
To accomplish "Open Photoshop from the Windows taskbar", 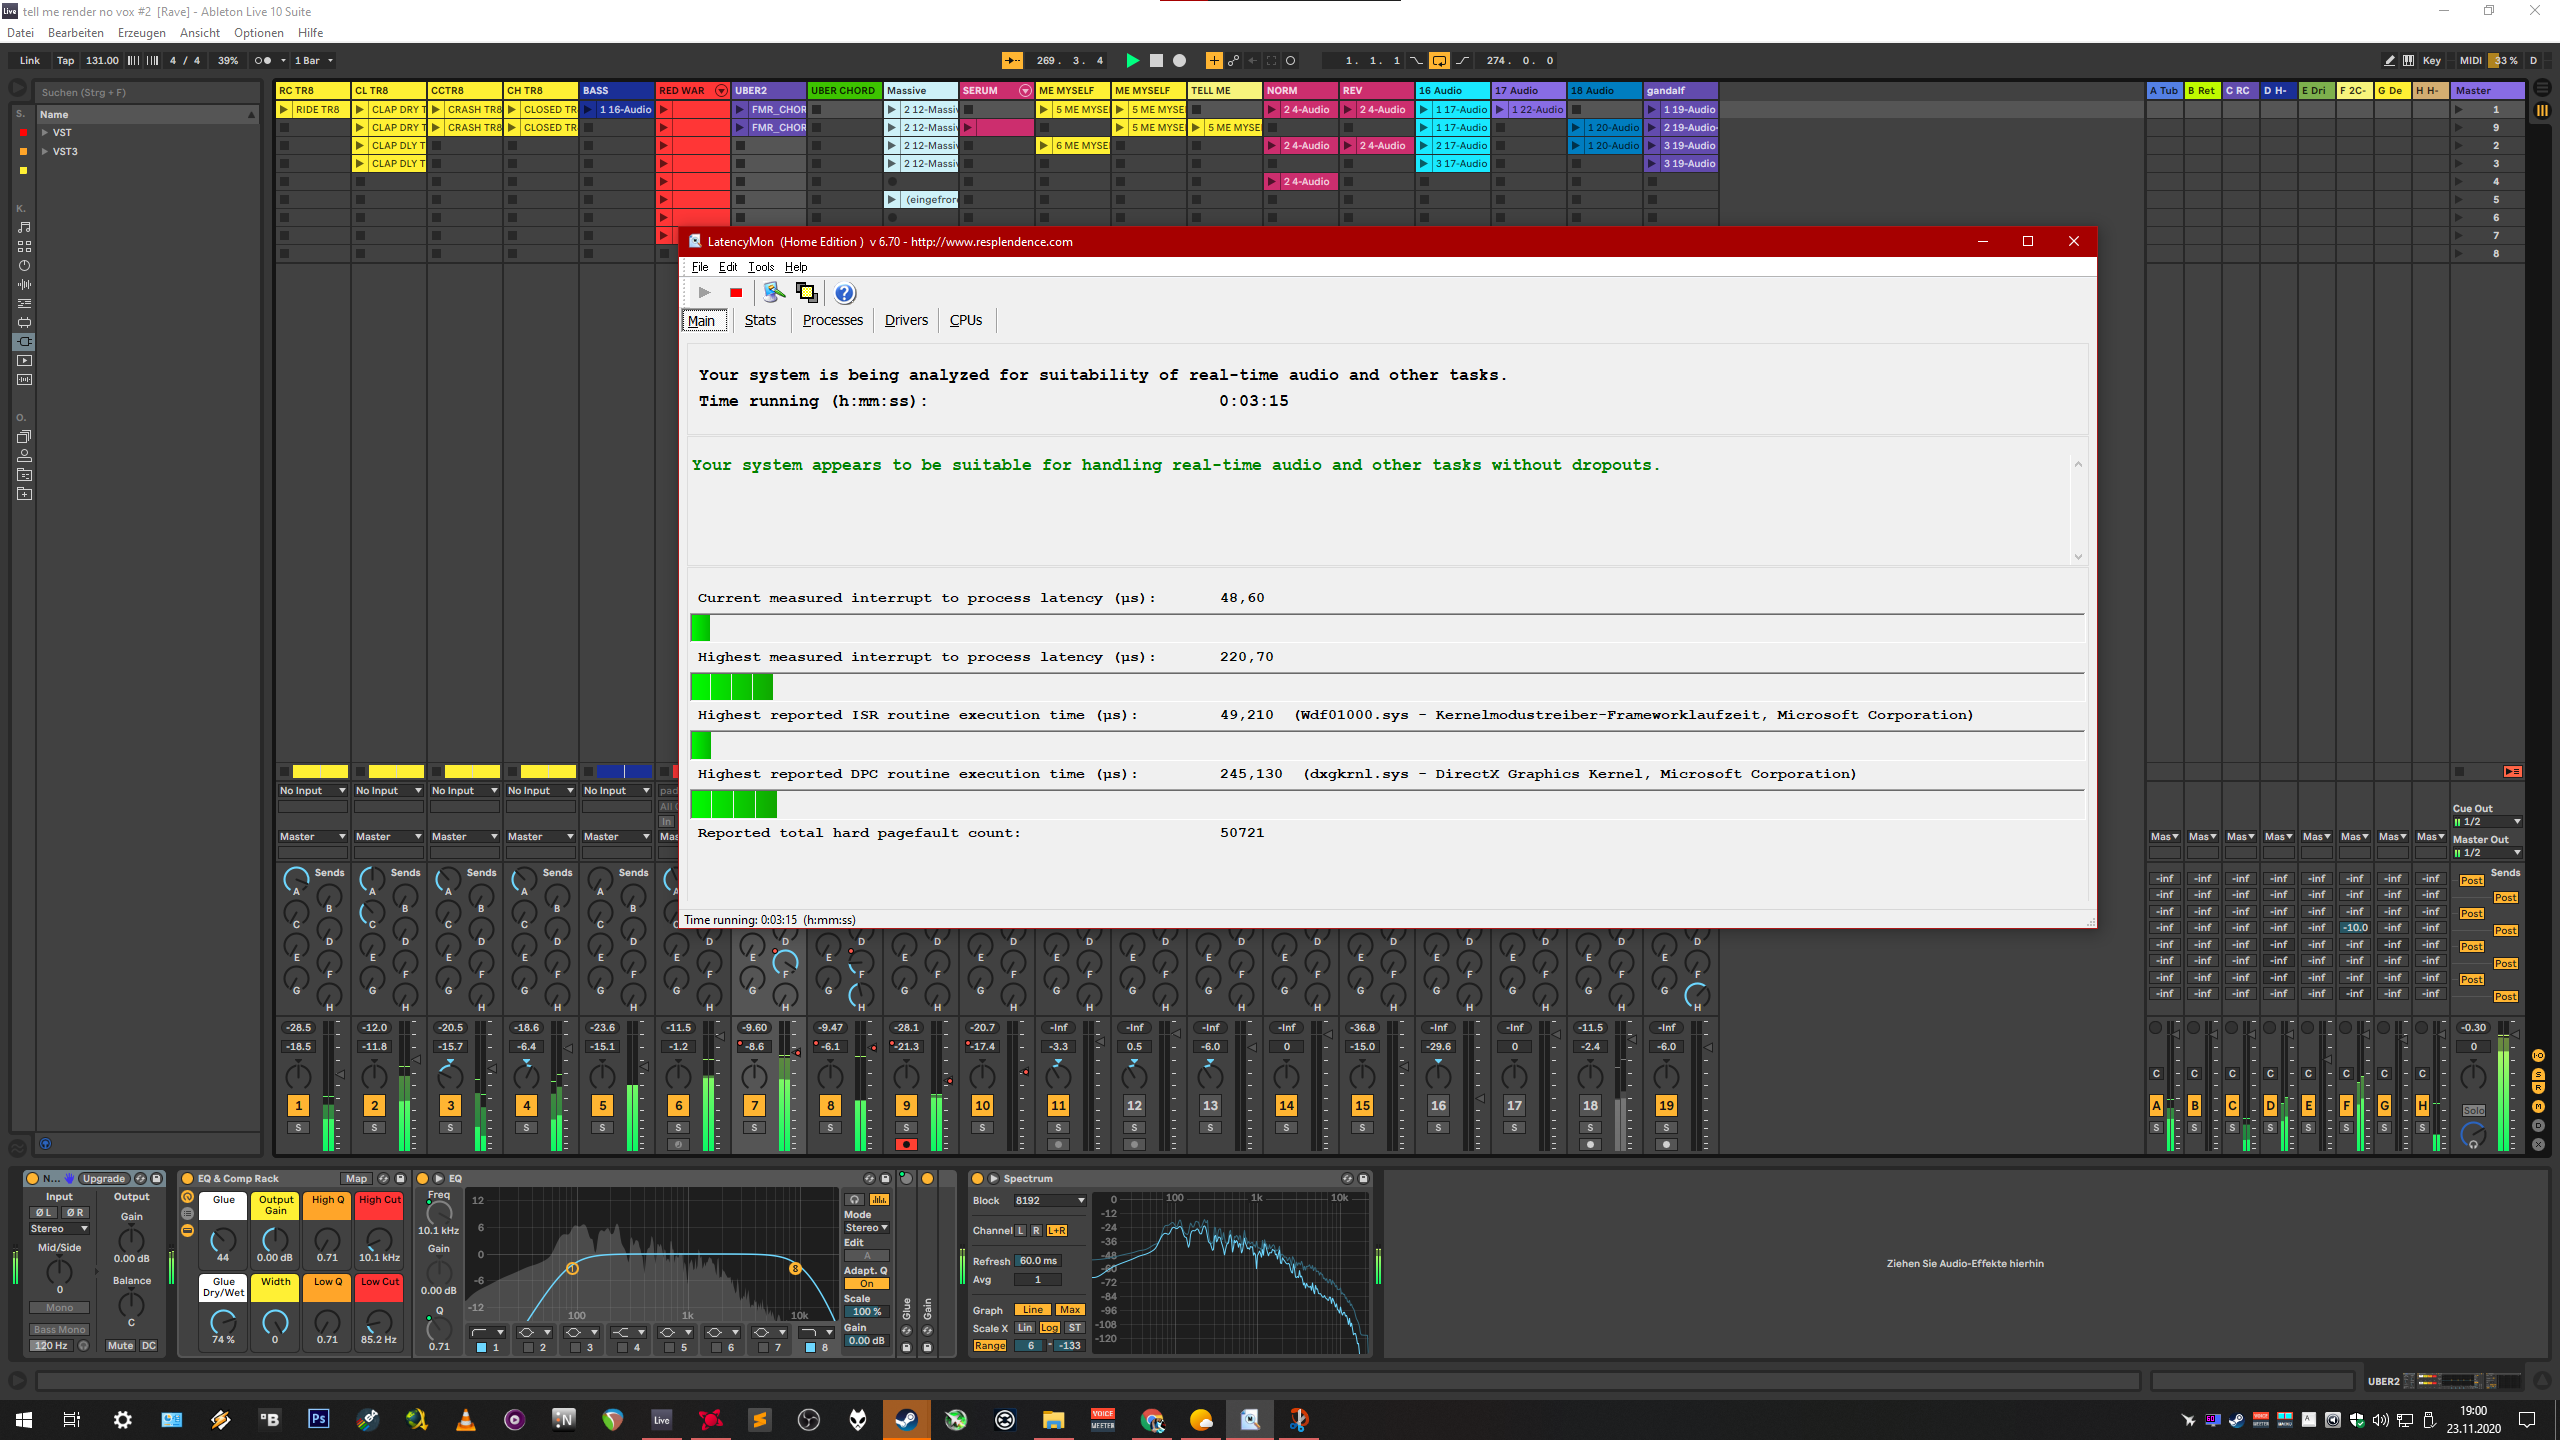I will click(x=318, y=1419).
